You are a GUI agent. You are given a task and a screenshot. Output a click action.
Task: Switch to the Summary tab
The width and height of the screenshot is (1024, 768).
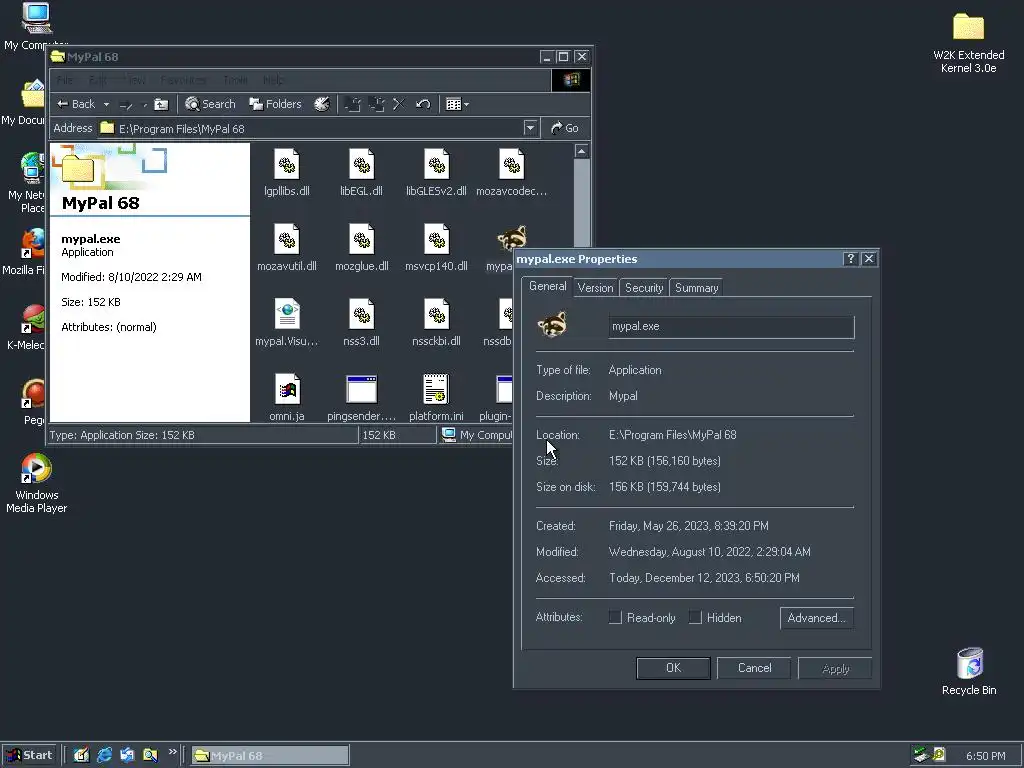click(696, 288)
